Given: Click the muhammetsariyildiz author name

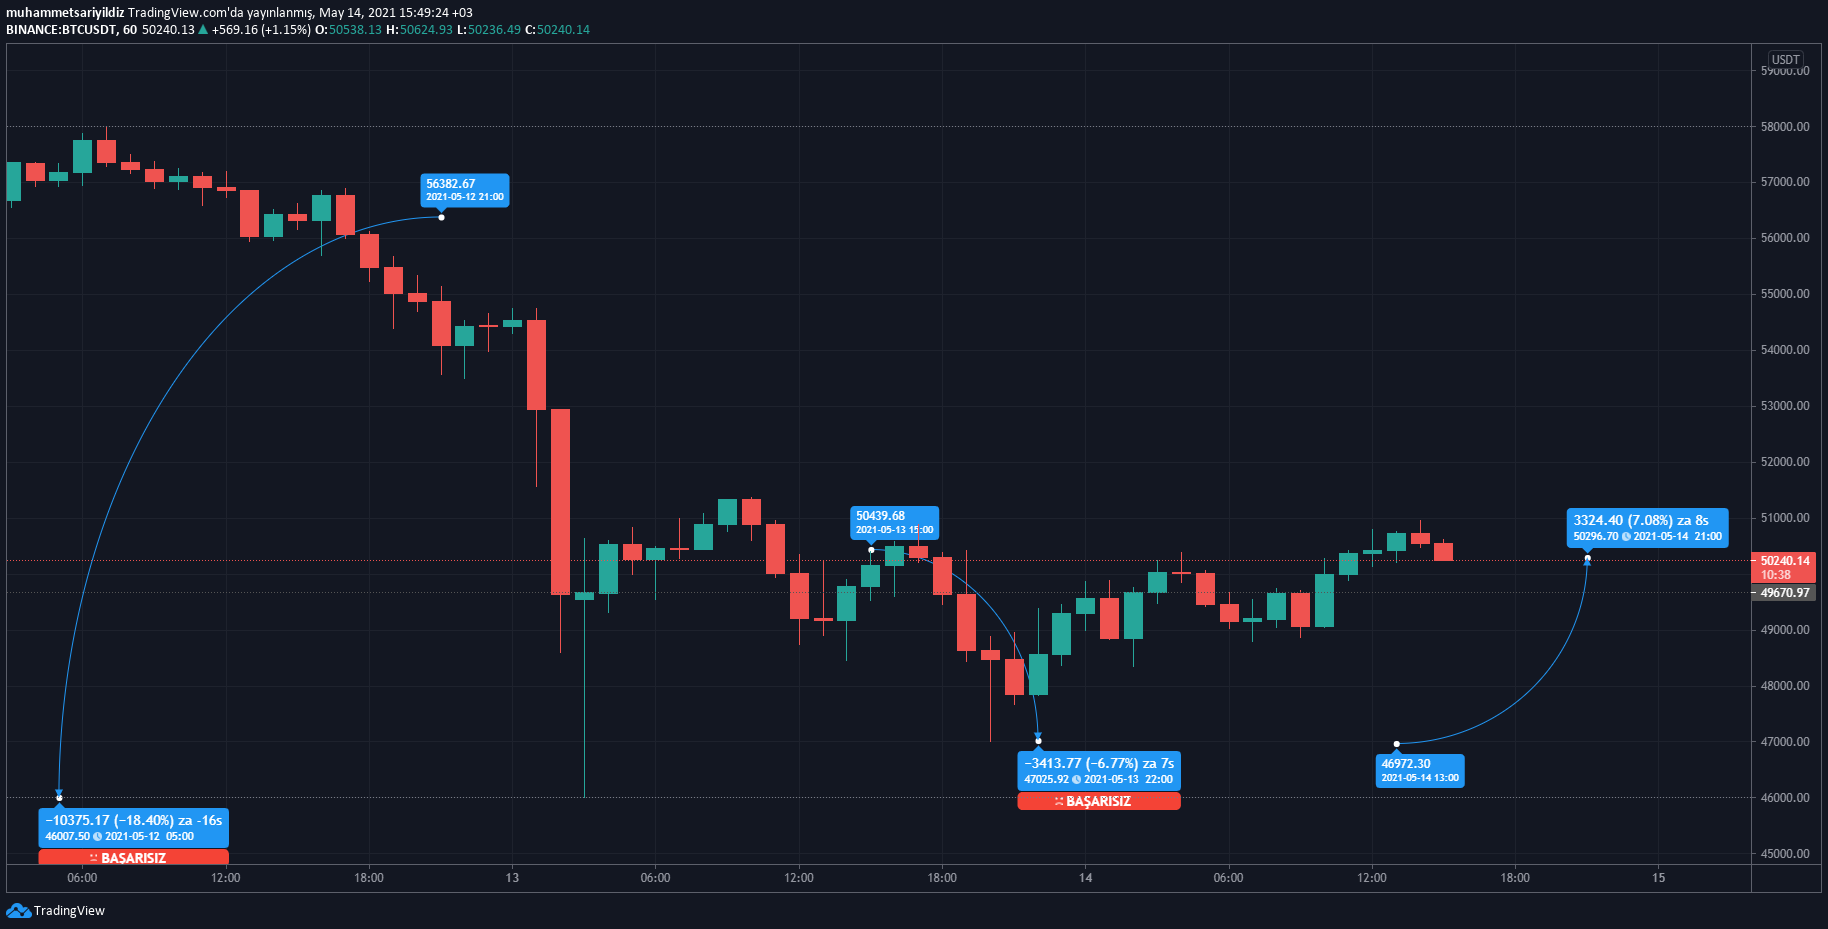Looking at the screenshot, I should [x=65, y=12].
